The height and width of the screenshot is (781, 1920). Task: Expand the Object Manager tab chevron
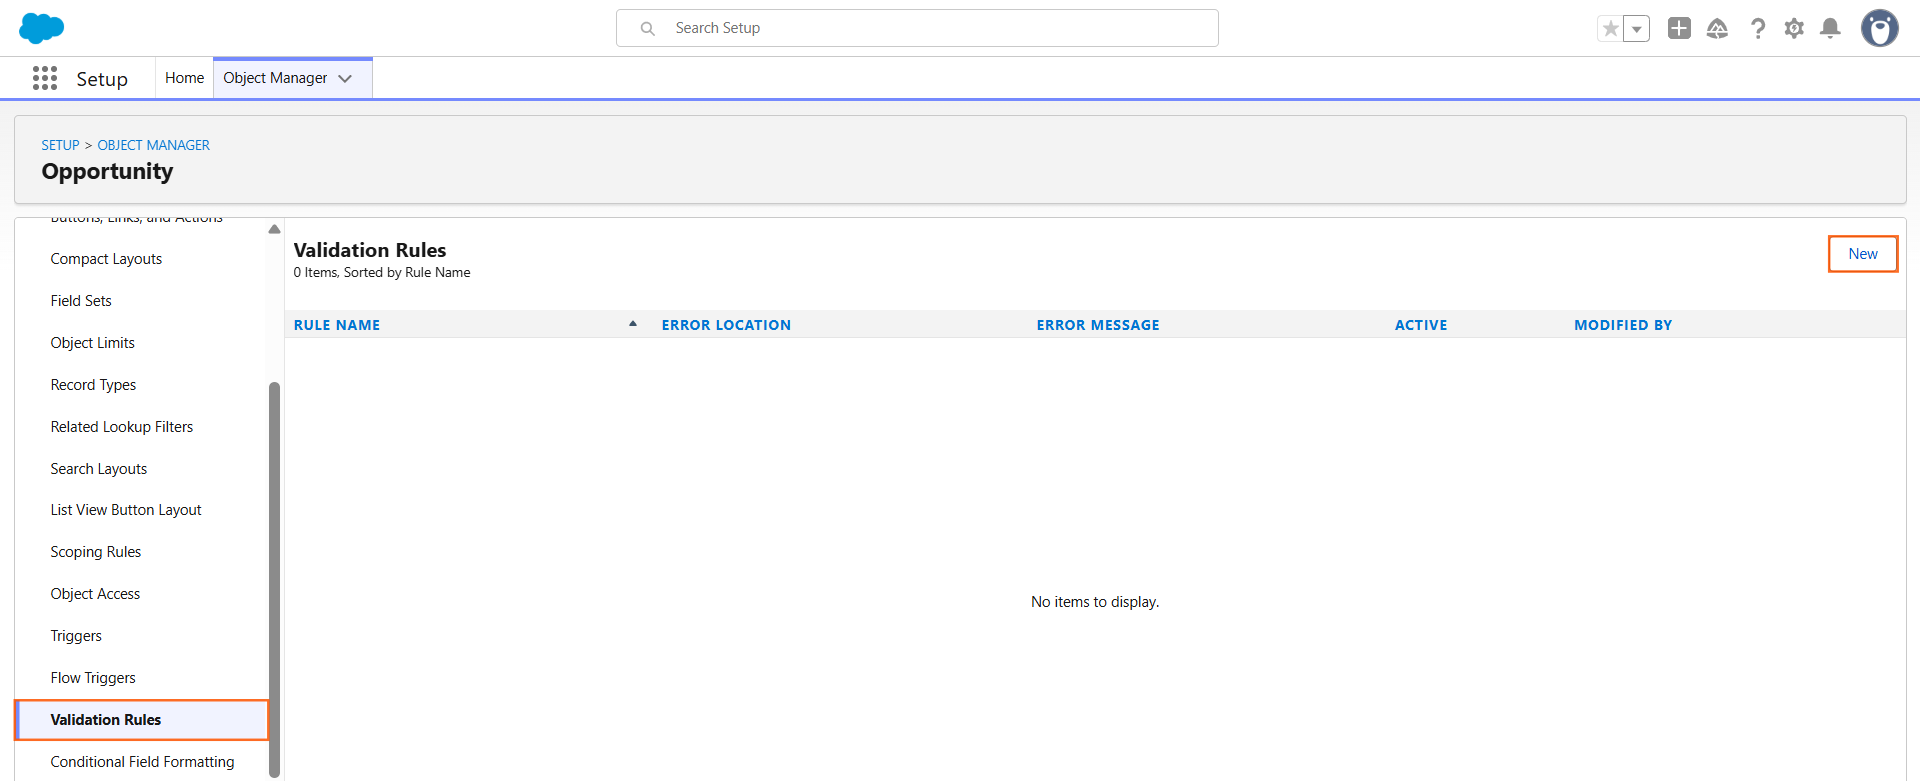[345, 78]
